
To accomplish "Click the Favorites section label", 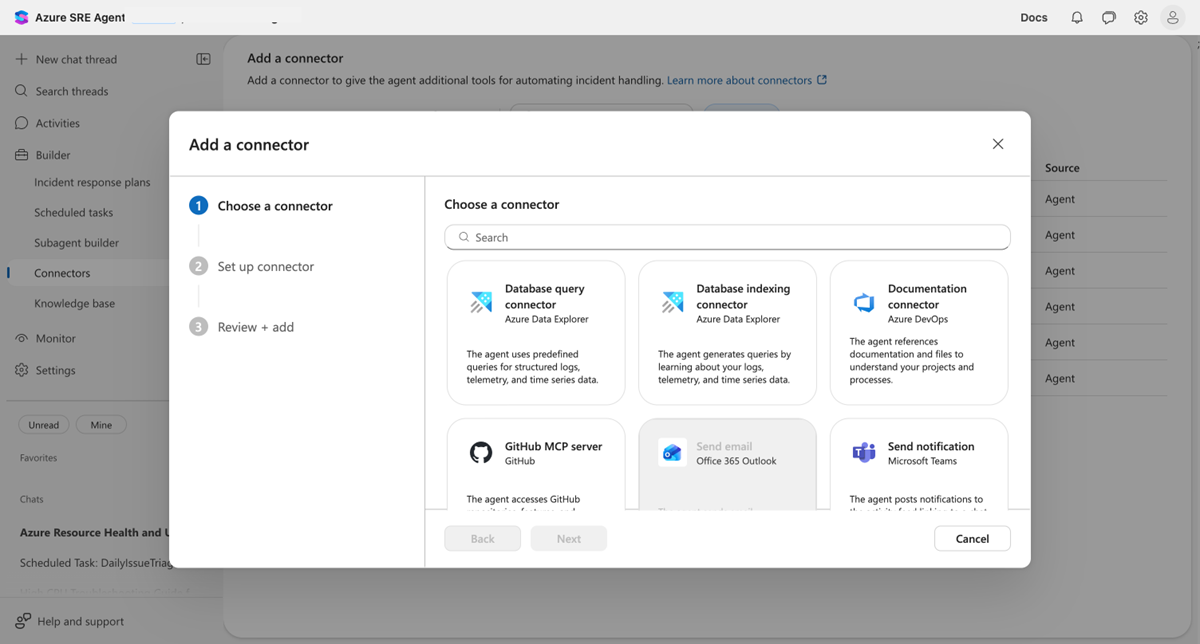I will [x=39, y=458].
